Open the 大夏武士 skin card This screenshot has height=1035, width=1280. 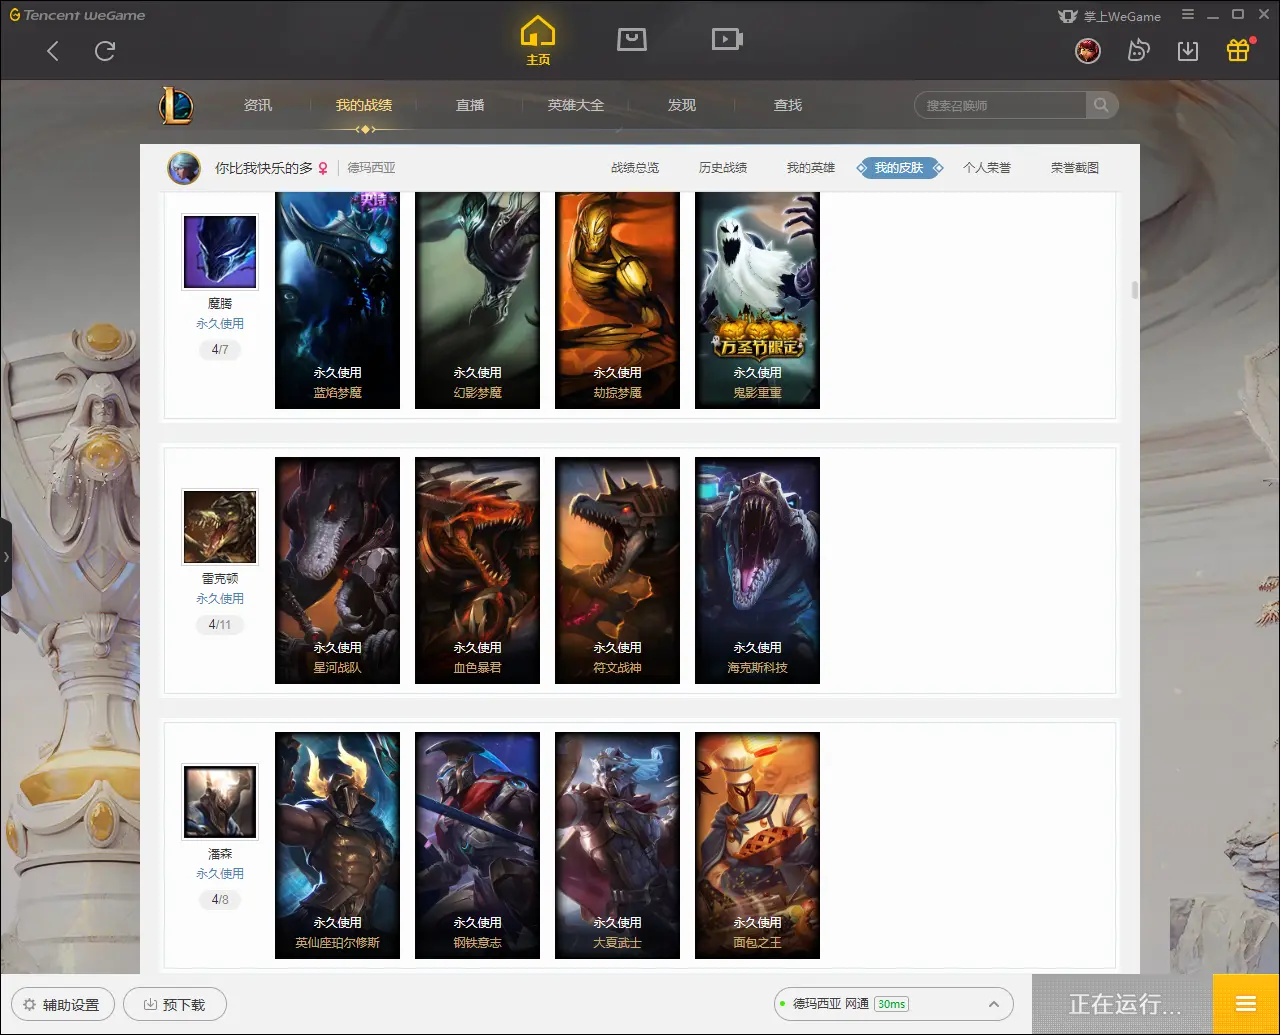pyautogui.click(x=617, y=846)
